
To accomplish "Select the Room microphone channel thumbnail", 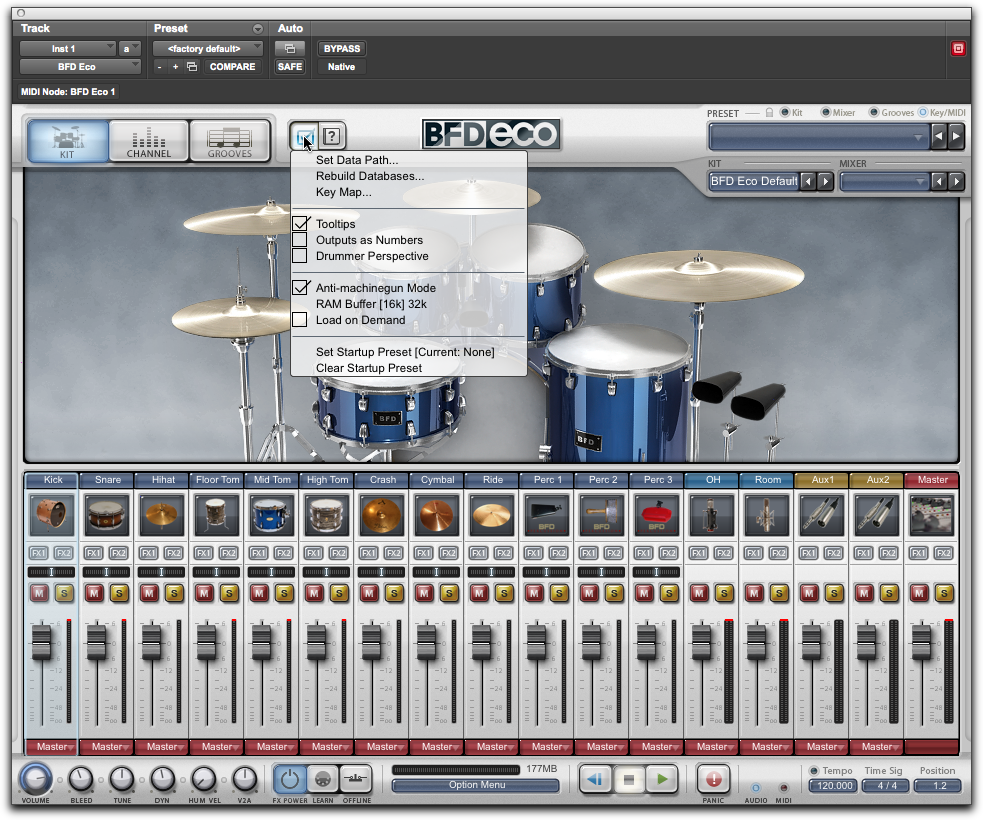I will [767, 515].
